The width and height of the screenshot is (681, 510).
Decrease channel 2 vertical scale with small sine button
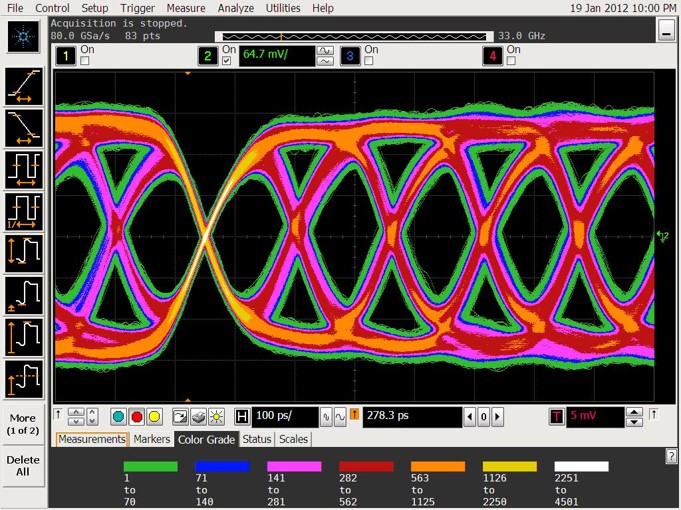click(x=325, y=61)
